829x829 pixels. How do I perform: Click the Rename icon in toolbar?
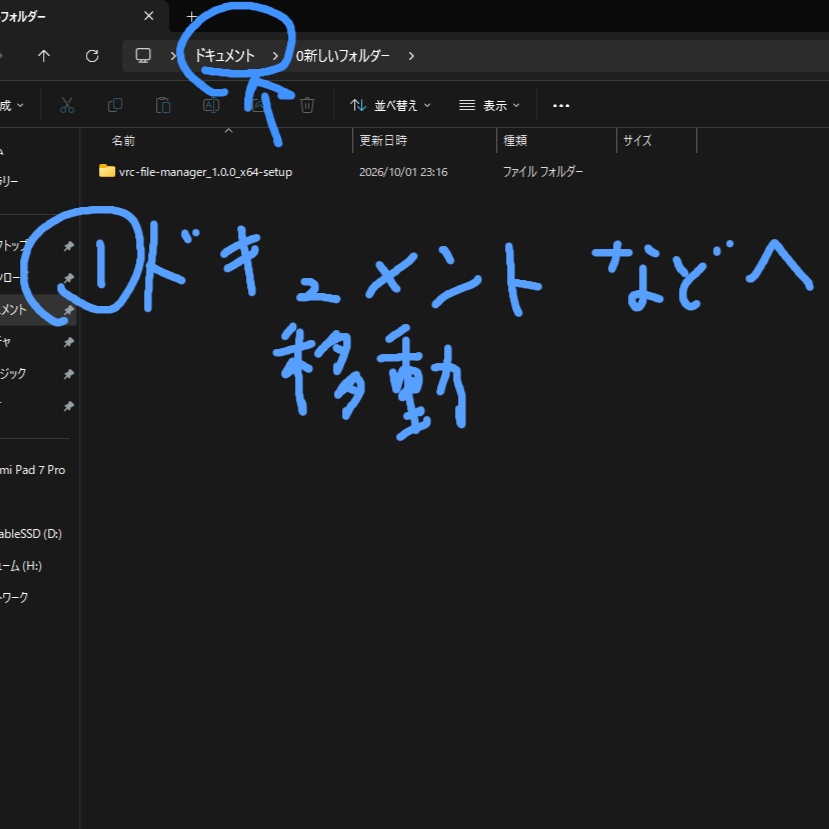pyautogui.click(x=211, y=105)
